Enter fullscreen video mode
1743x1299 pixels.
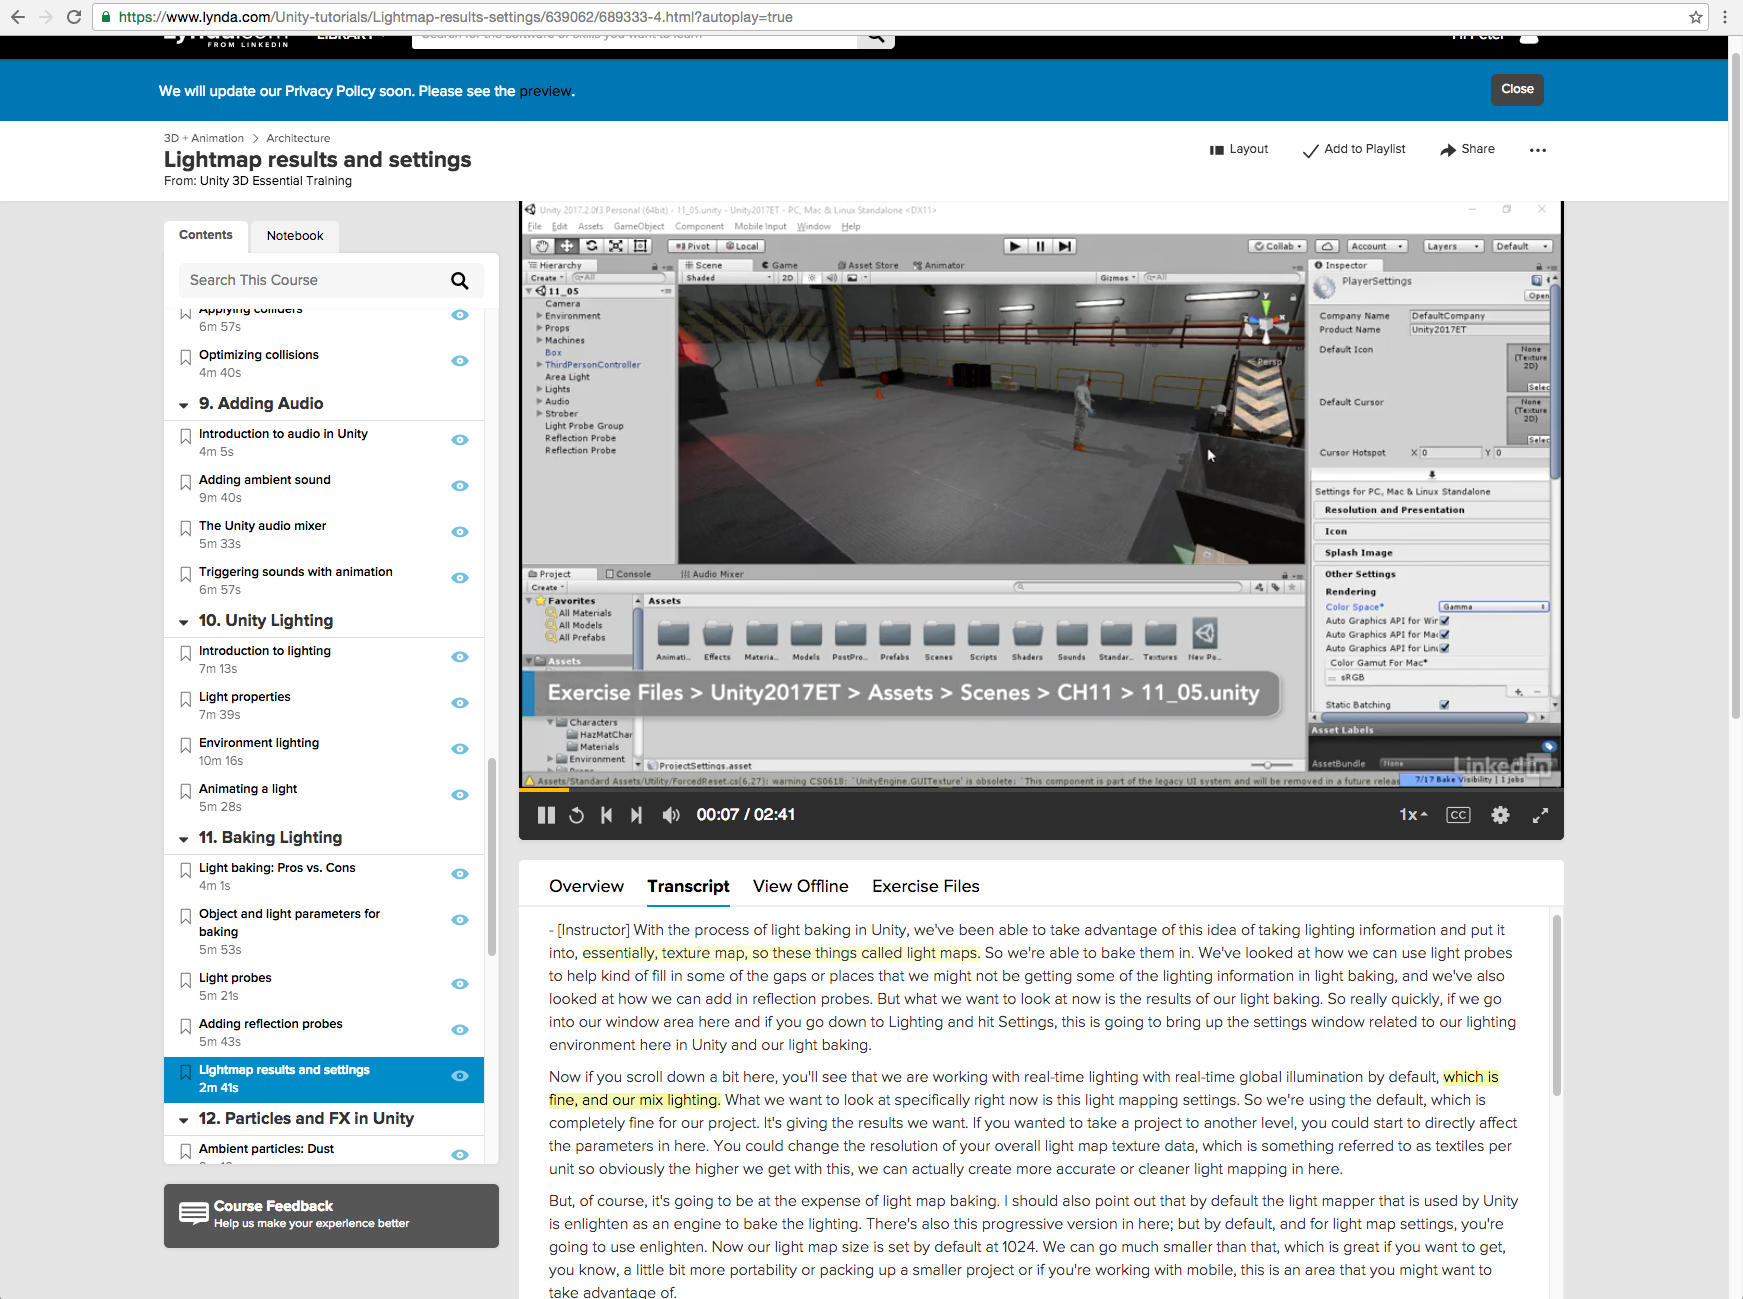click(x=1540, y=815)
